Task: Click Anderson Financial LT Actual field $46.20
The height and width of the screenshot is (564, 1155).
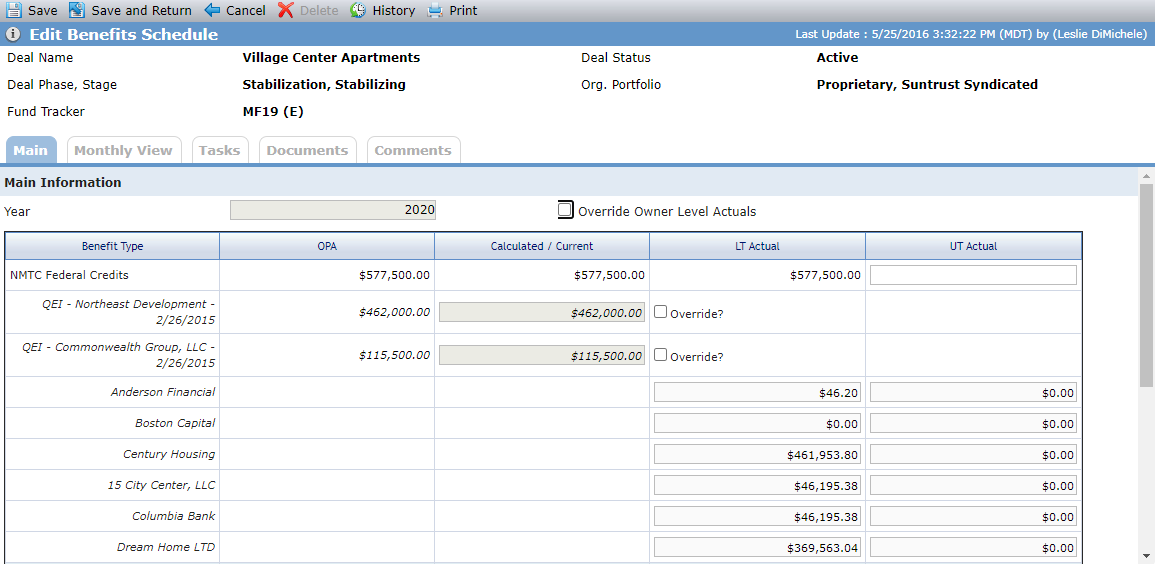Action: (x=757, y=392)
